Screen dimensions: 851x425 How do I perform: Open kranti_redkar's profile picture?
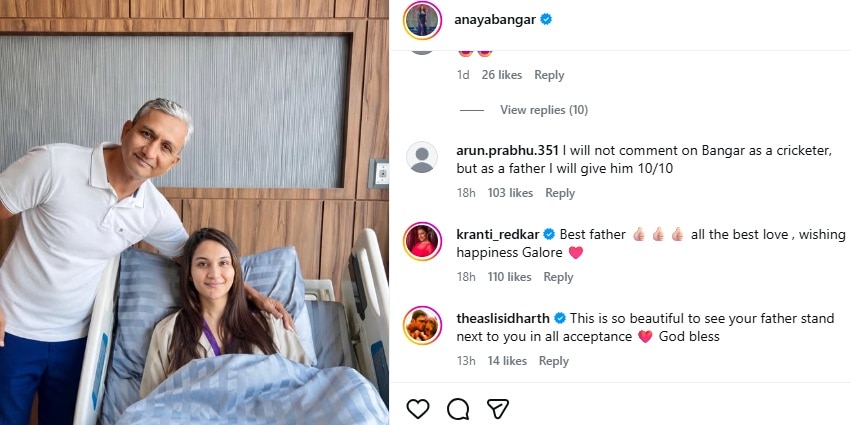tap(422, 241)
